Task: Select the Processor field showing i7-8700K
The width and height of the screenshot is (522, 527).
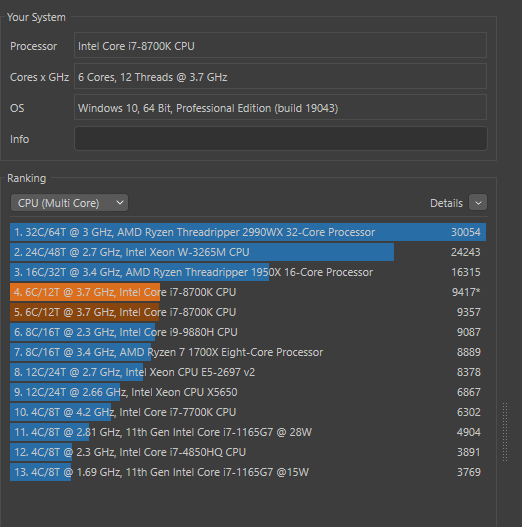Action: click(280, 45)
